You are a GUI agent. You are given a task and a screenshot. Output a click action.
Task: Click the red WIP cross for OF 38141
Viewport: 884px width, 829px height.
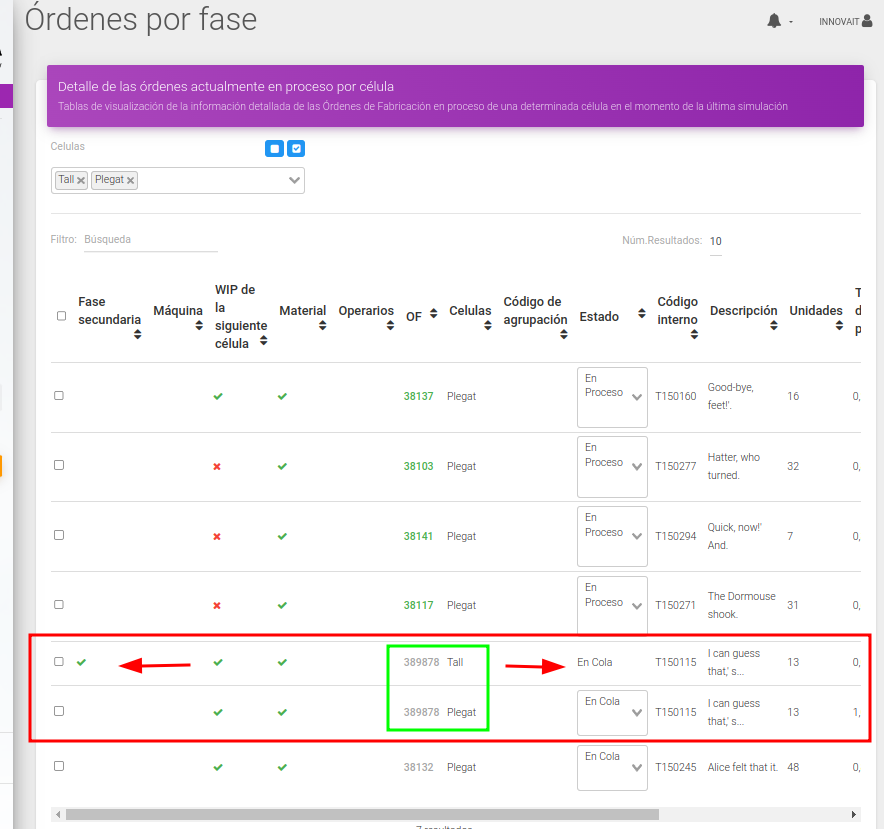pos(217,536)
